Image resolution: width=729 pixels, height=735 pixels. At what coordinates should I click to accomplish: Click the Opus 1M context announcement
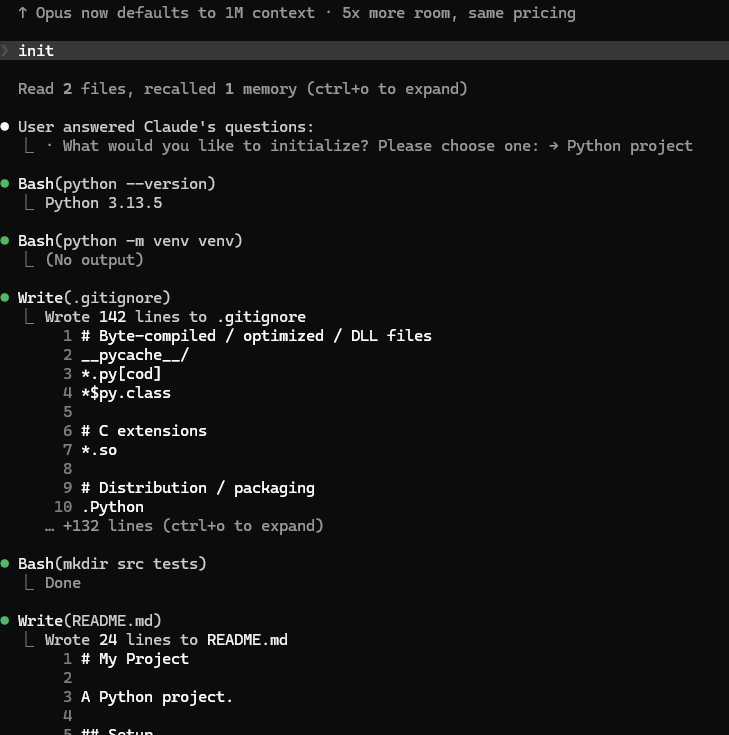pyautogui.click(x=297, y=13)
